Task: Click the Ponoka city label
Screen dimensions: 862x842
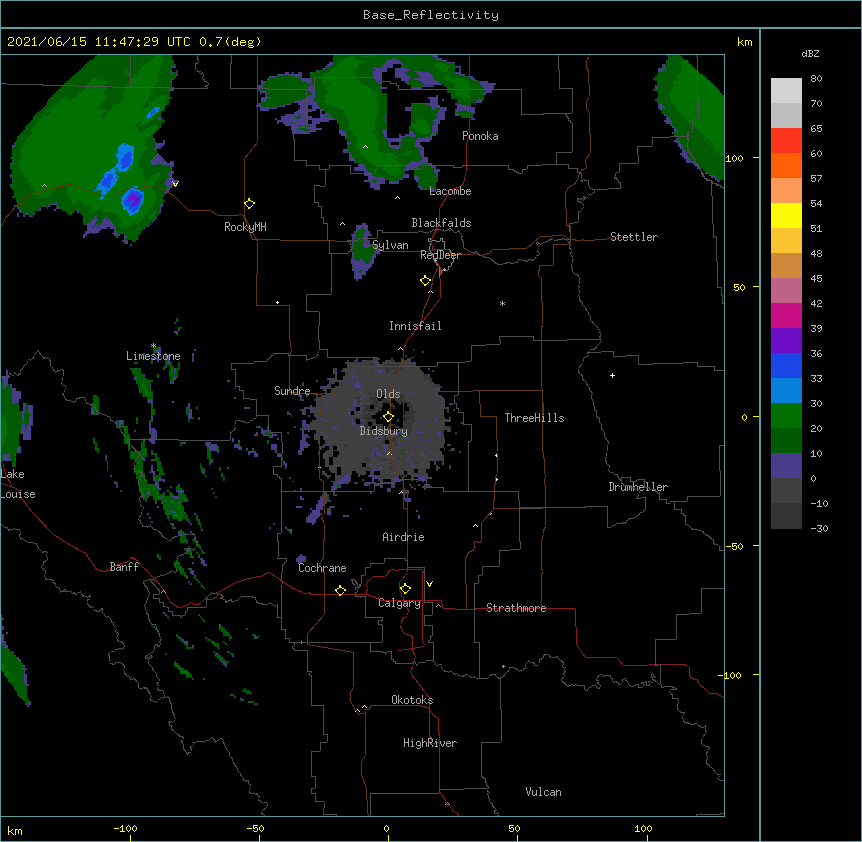Action: (480, 136)
